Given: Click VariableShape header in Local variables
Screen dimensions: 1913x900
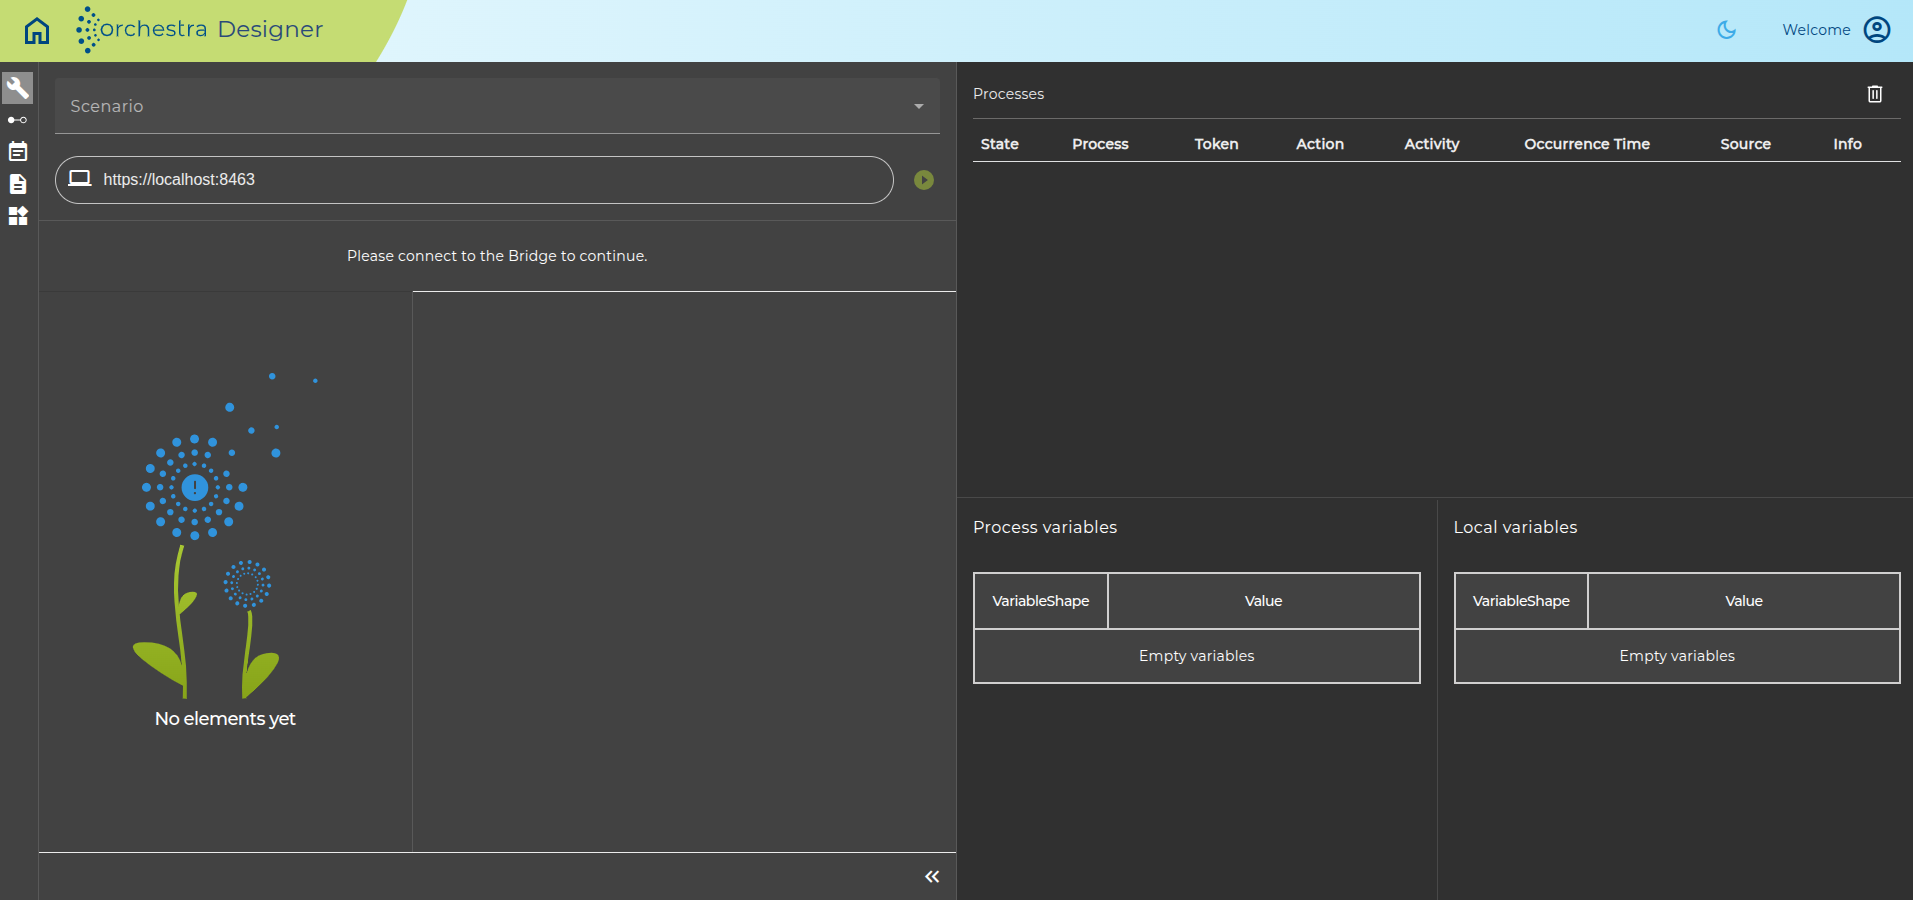Looking at the screenshot, I should (1521, 601).
